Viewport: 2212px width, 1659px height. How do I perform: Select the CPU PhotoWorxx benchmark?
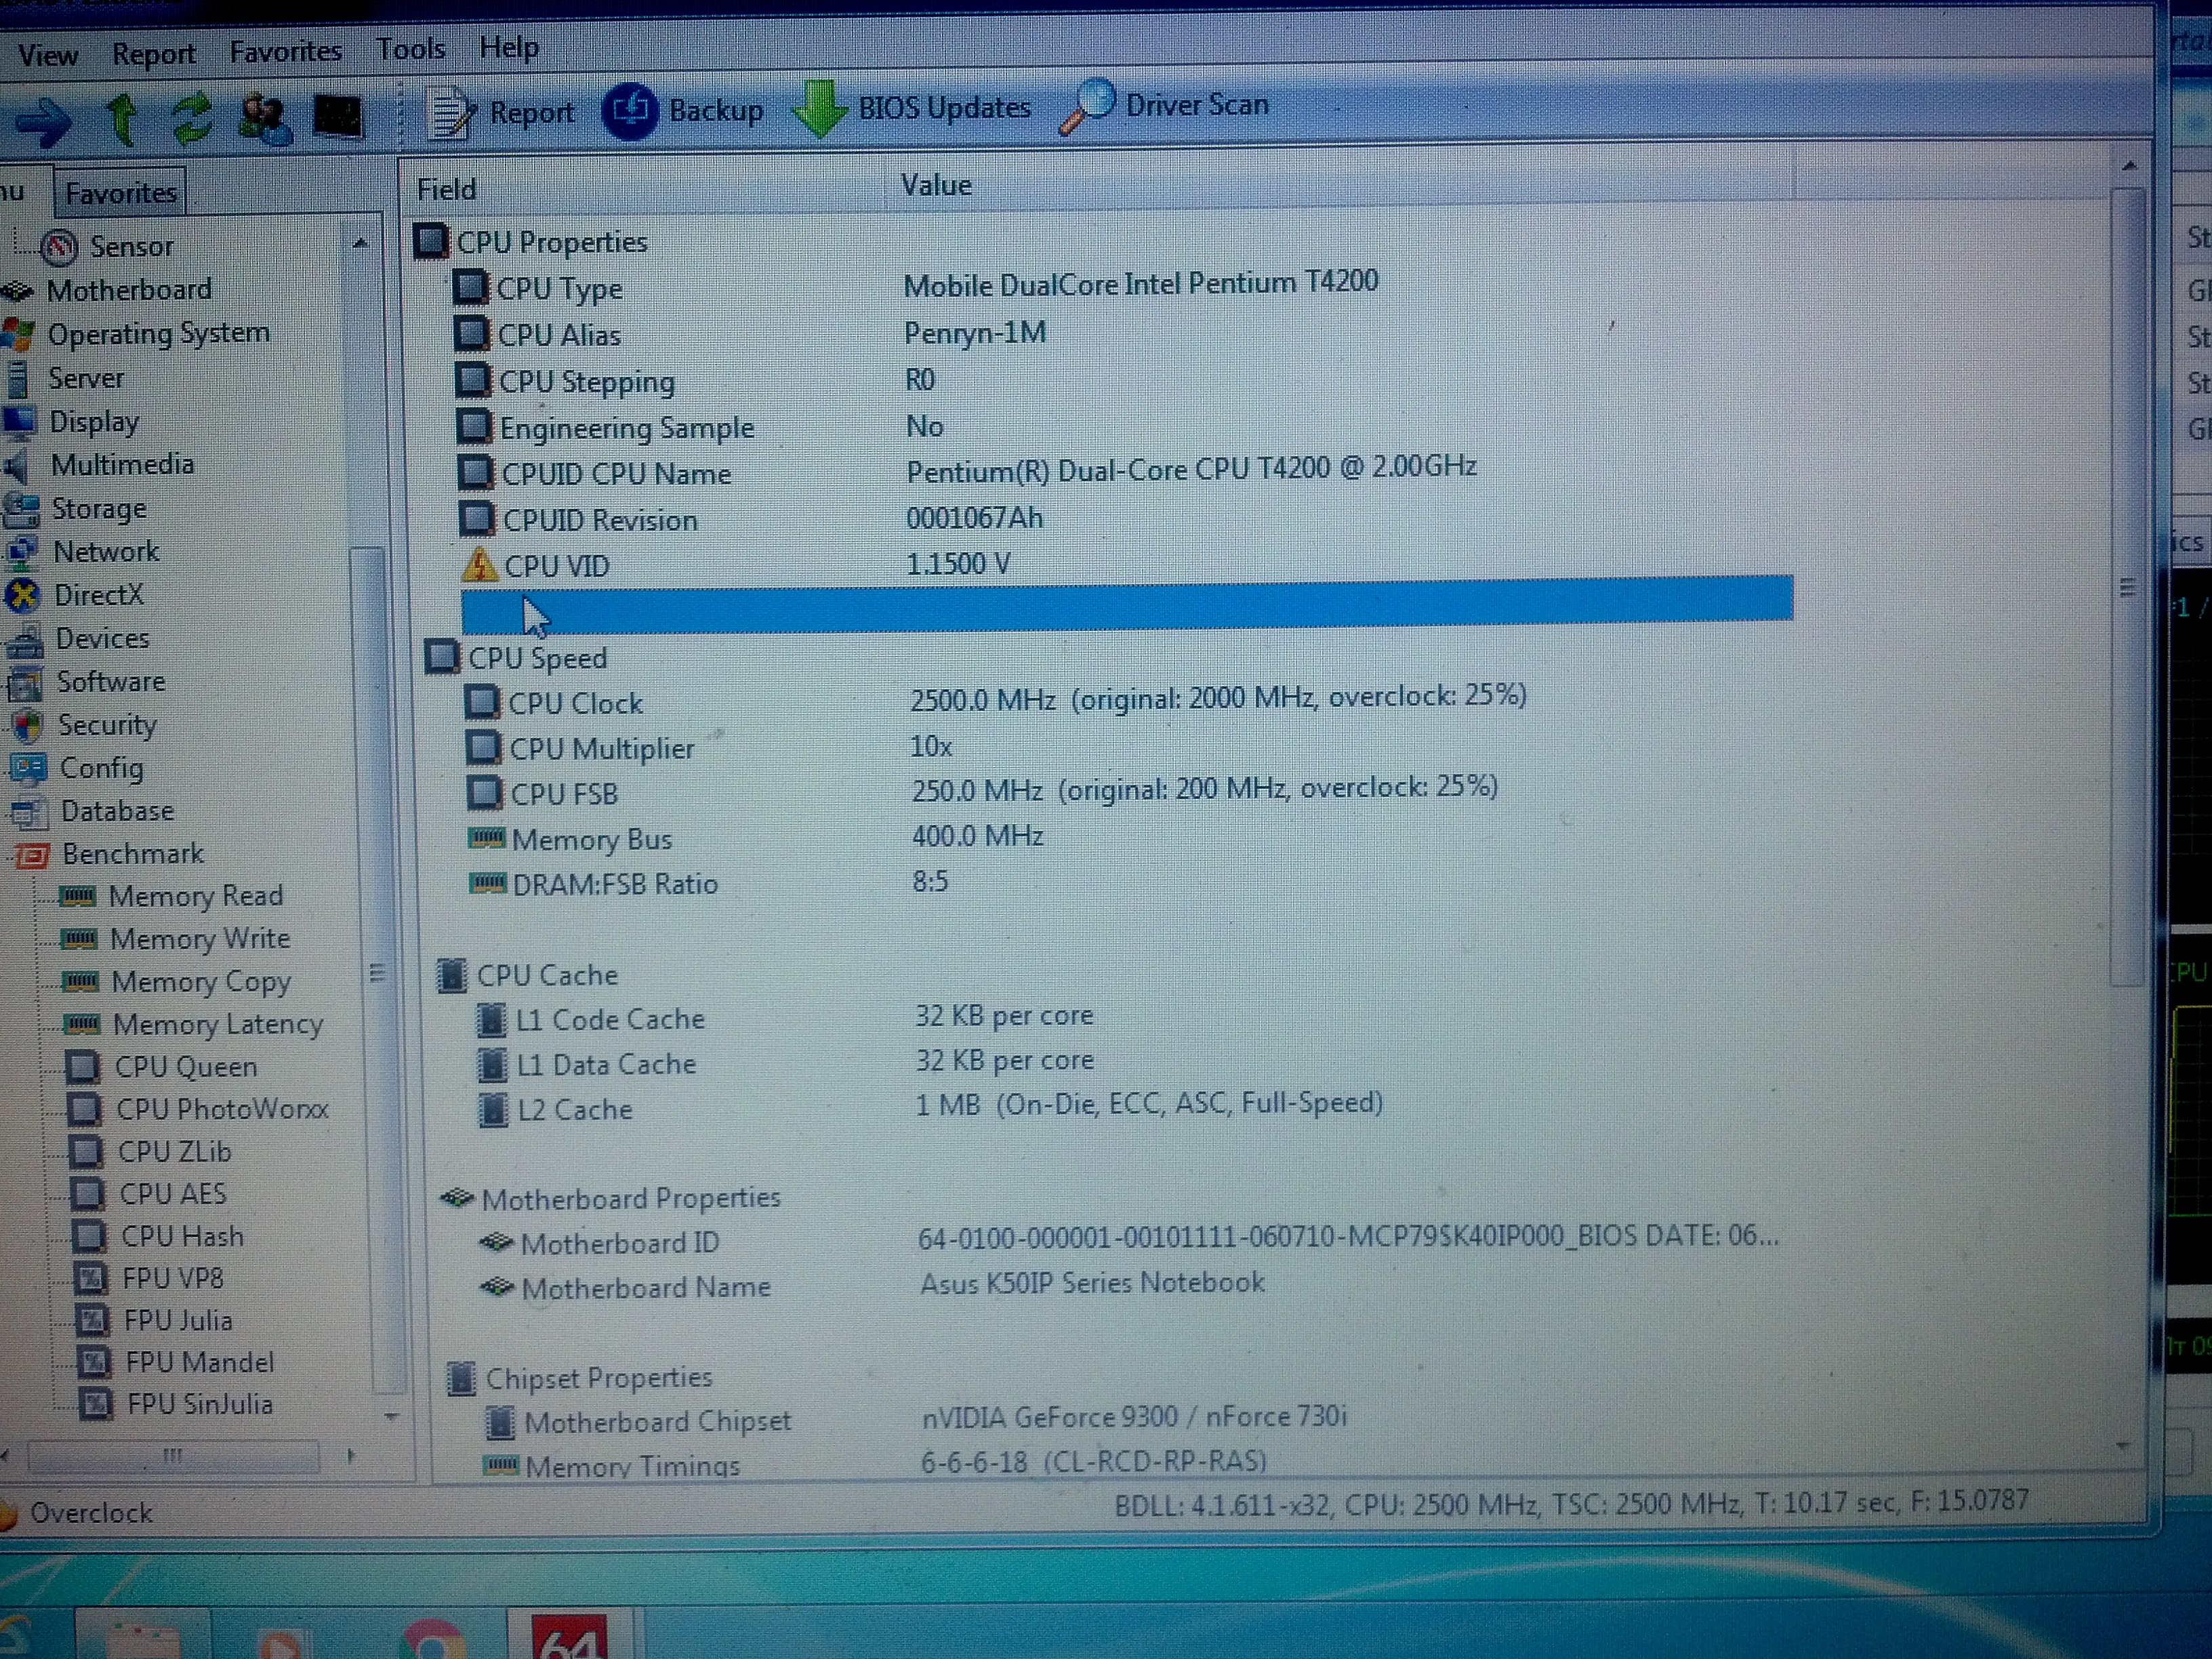click(222, 1109)
